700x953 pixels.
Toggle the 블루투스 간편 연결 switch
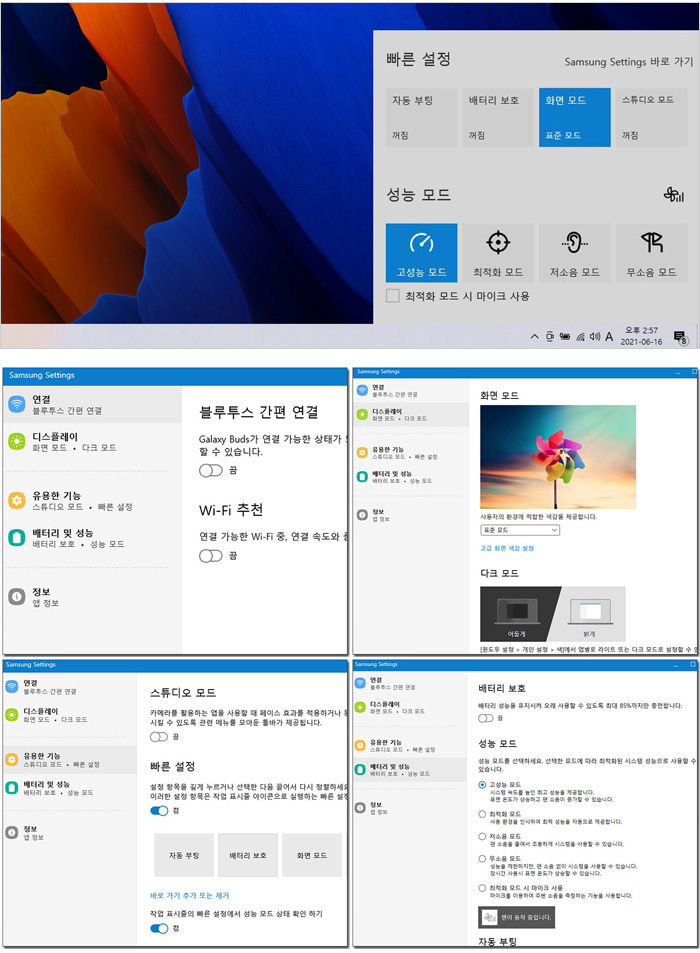click(210, 470)
